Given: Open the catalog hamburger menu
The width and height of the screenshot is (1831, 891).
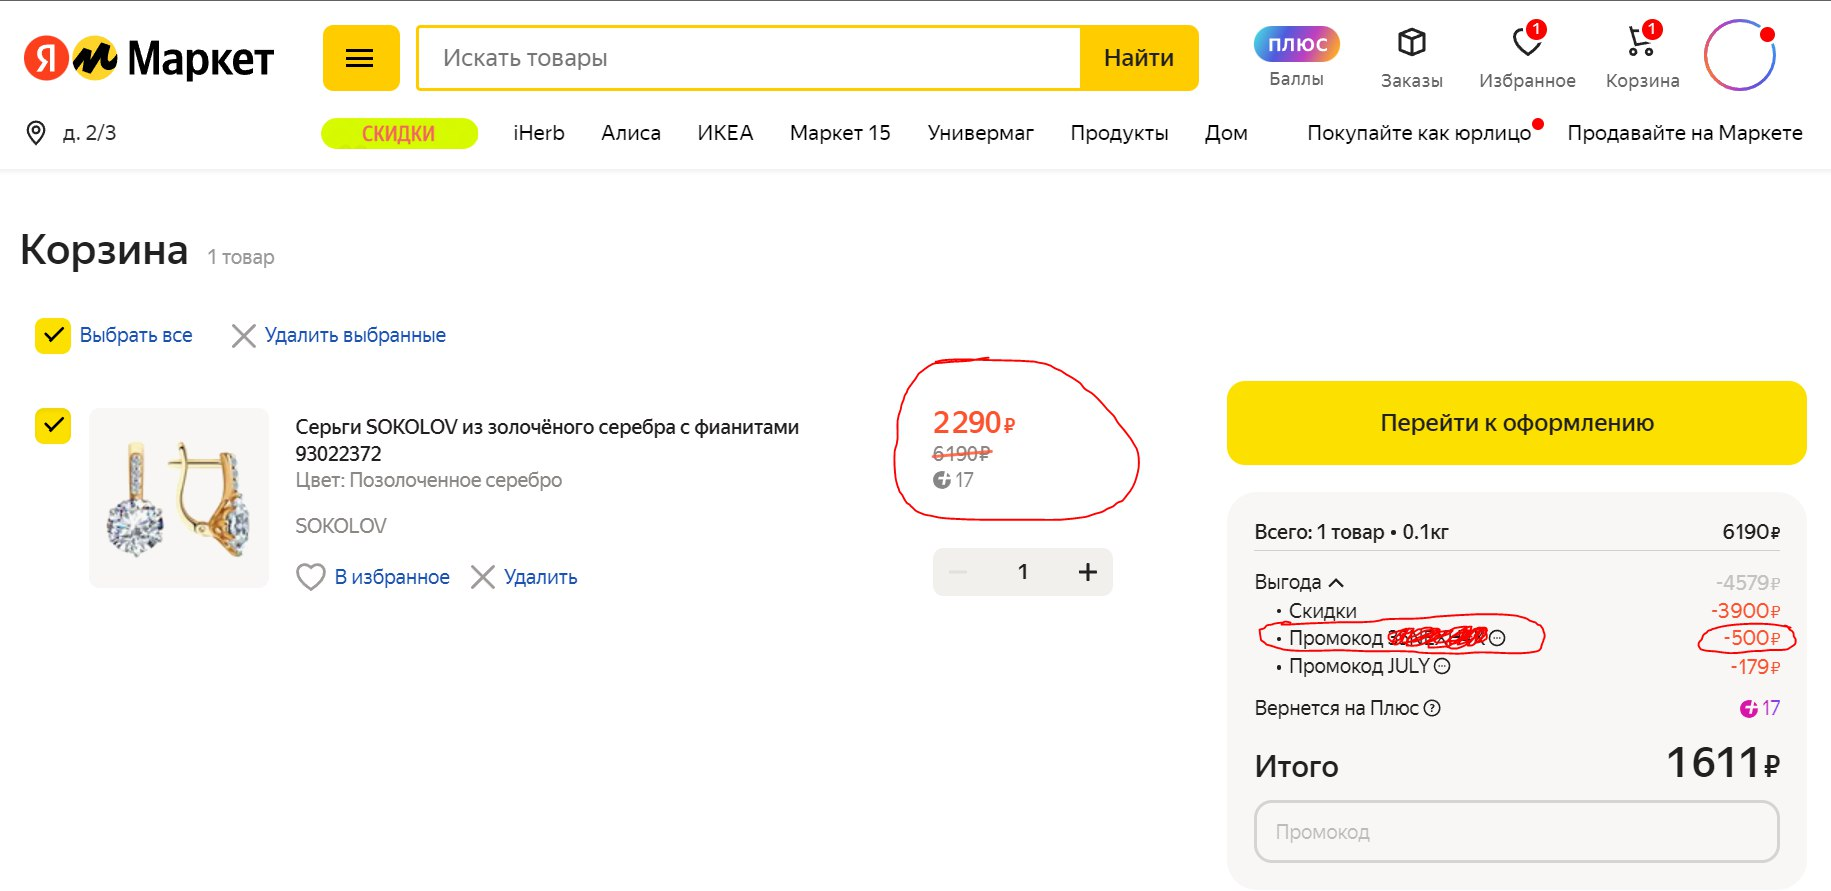Looking at the screenshot, I should [x=360, y=58].
